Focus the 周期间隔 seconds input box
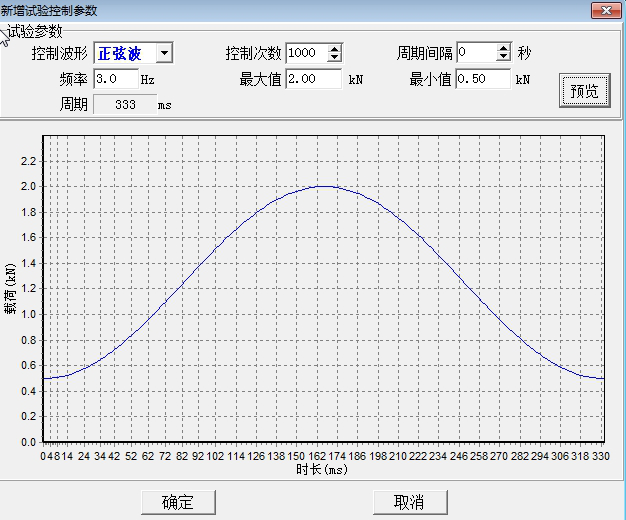The width and height of the screenshot is (626, 520). 475,53
